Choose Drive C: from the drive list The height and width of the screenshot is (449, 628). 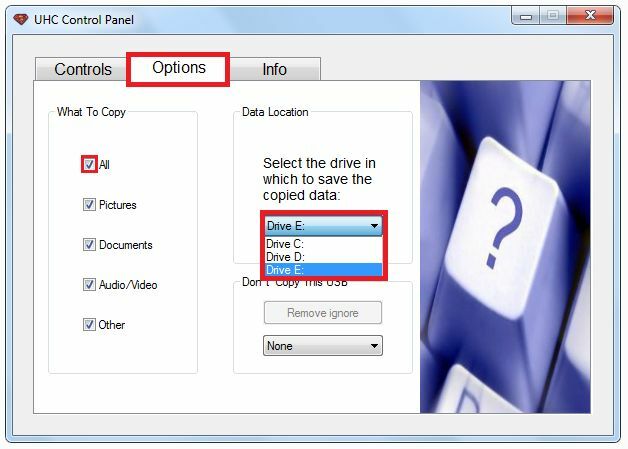coord(324,244)
